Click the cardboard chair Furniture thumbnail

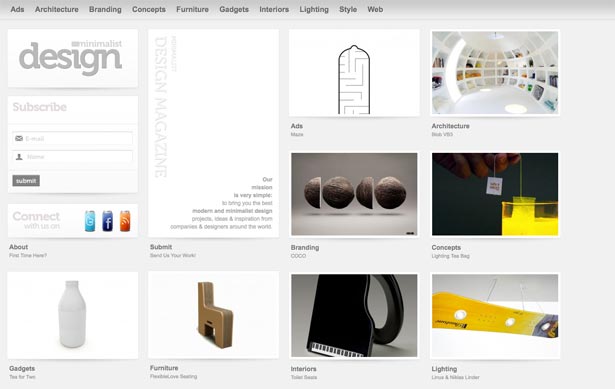[213, 315]
